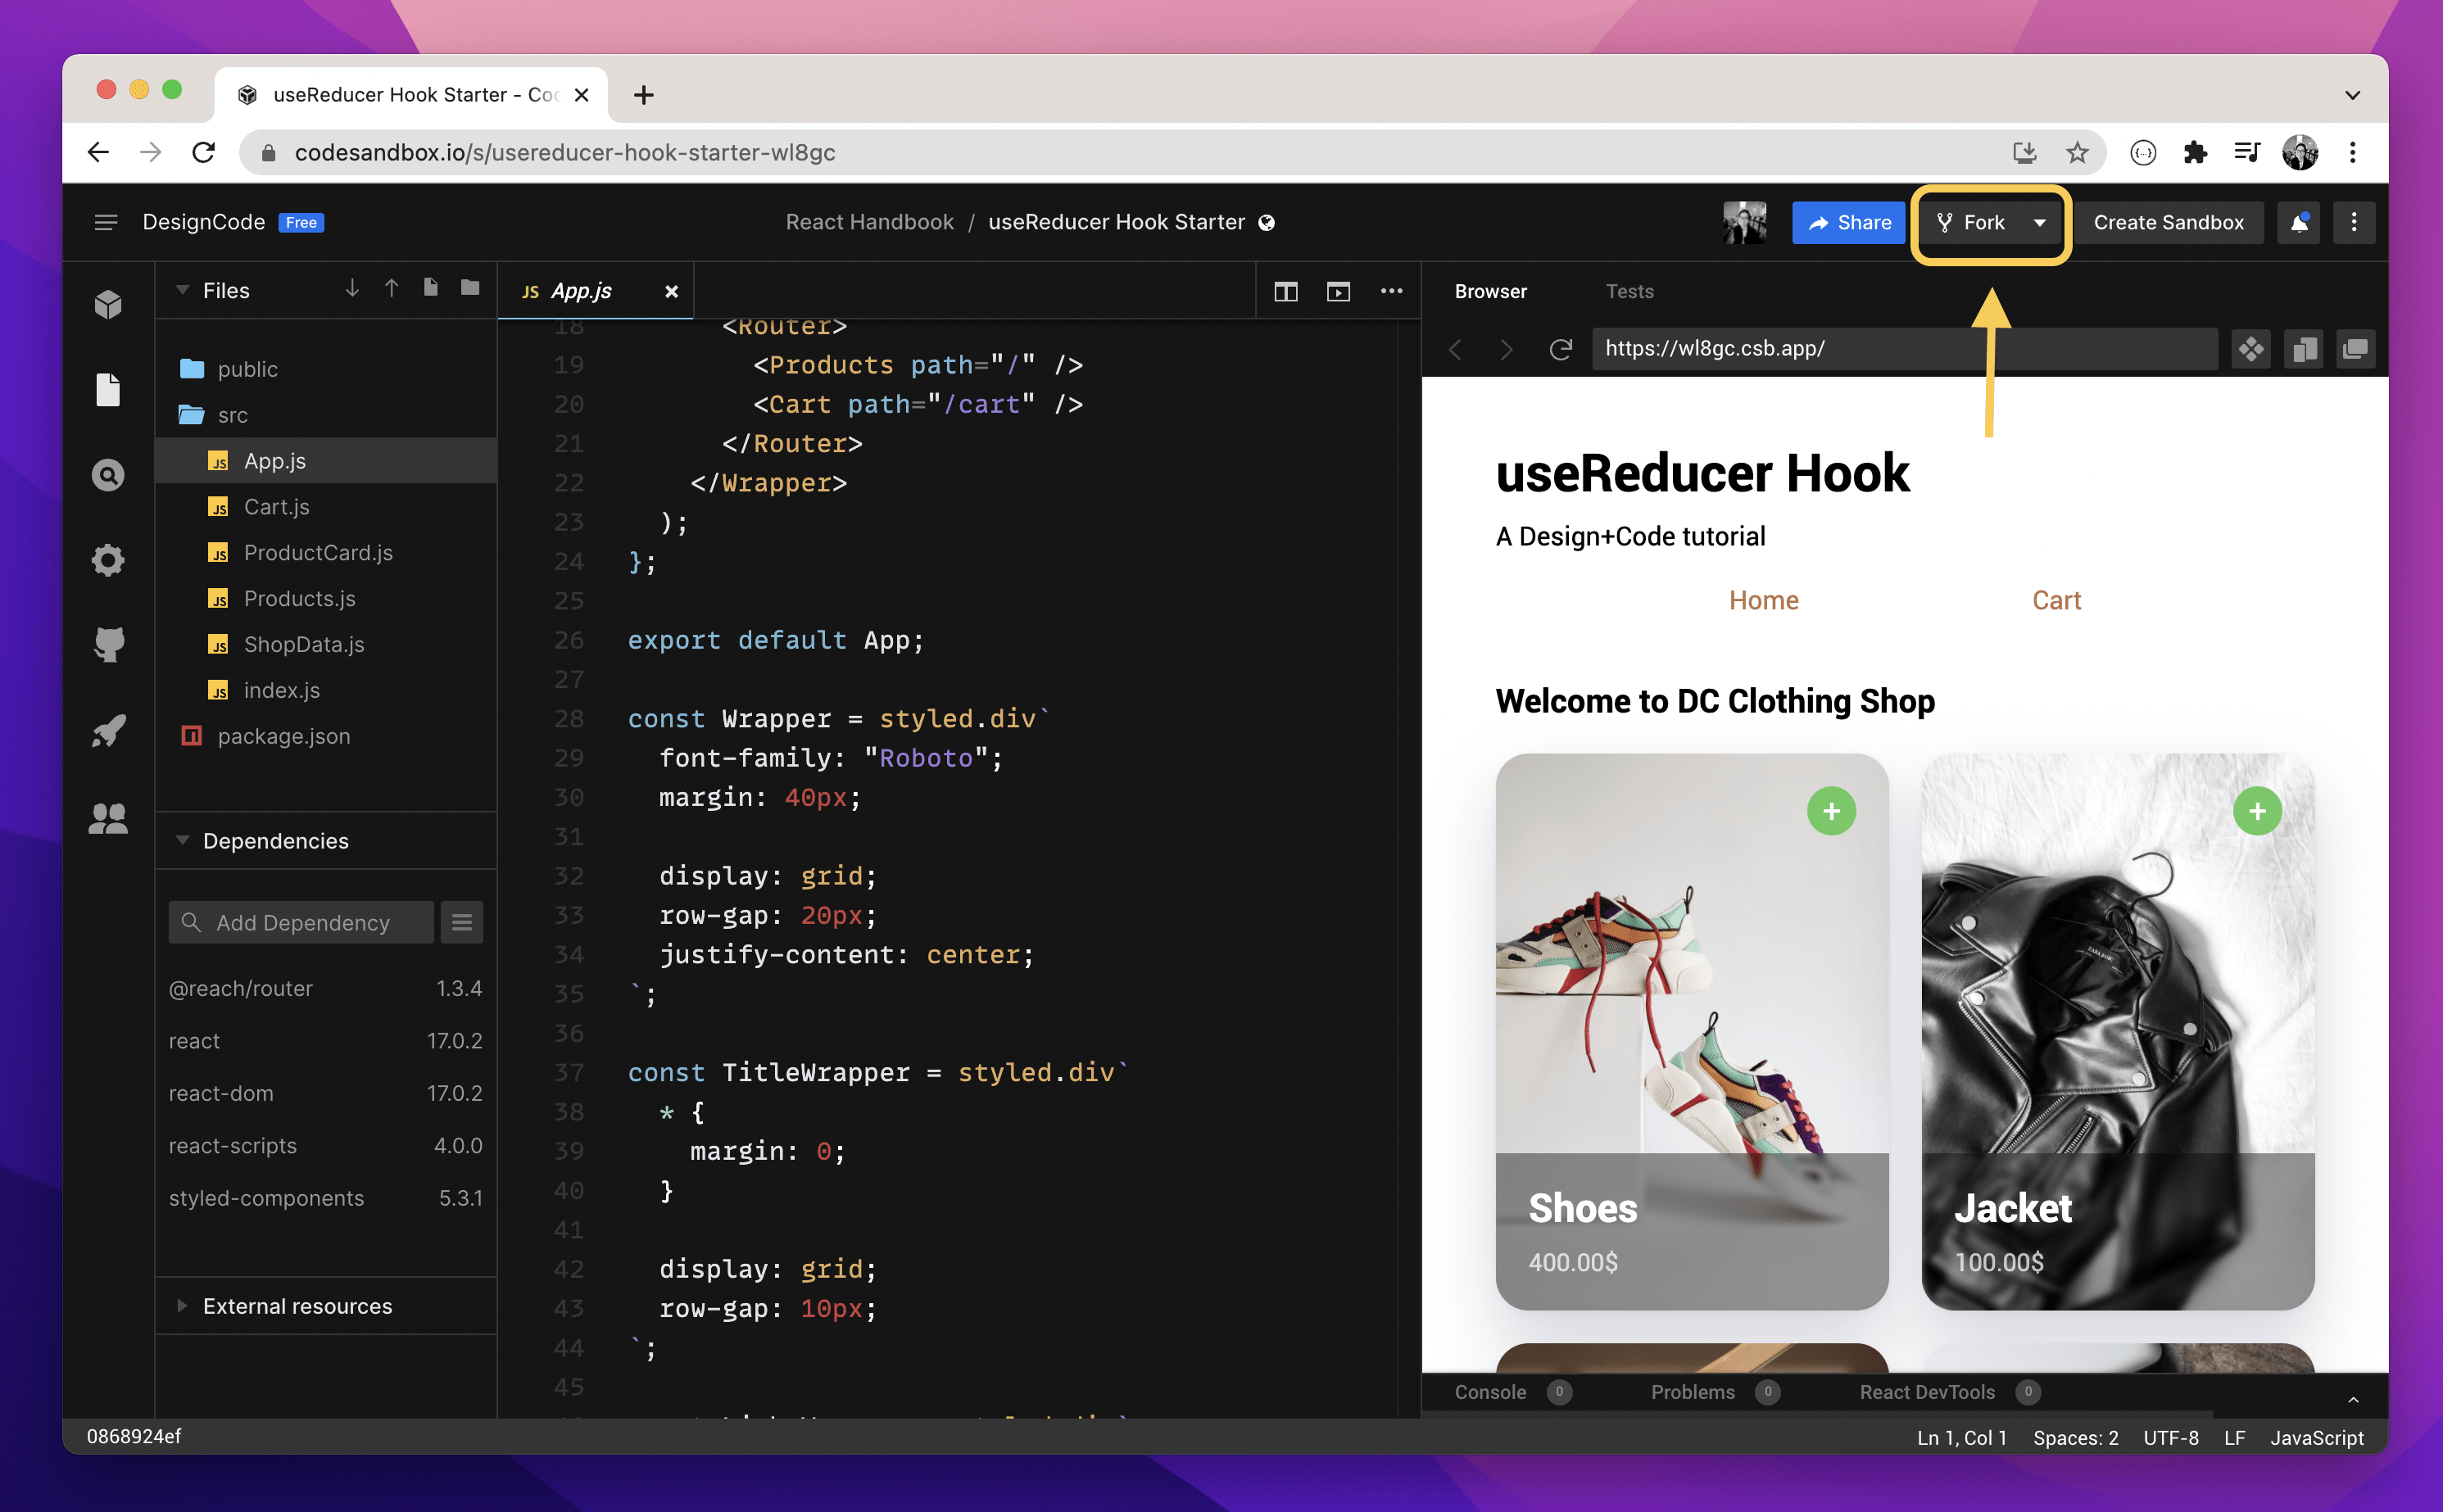Viewport: 2443px width, 1512px height.
Task: Open Configuration Files gear panel
Action: pyautogui.click(x=108, y=559)
